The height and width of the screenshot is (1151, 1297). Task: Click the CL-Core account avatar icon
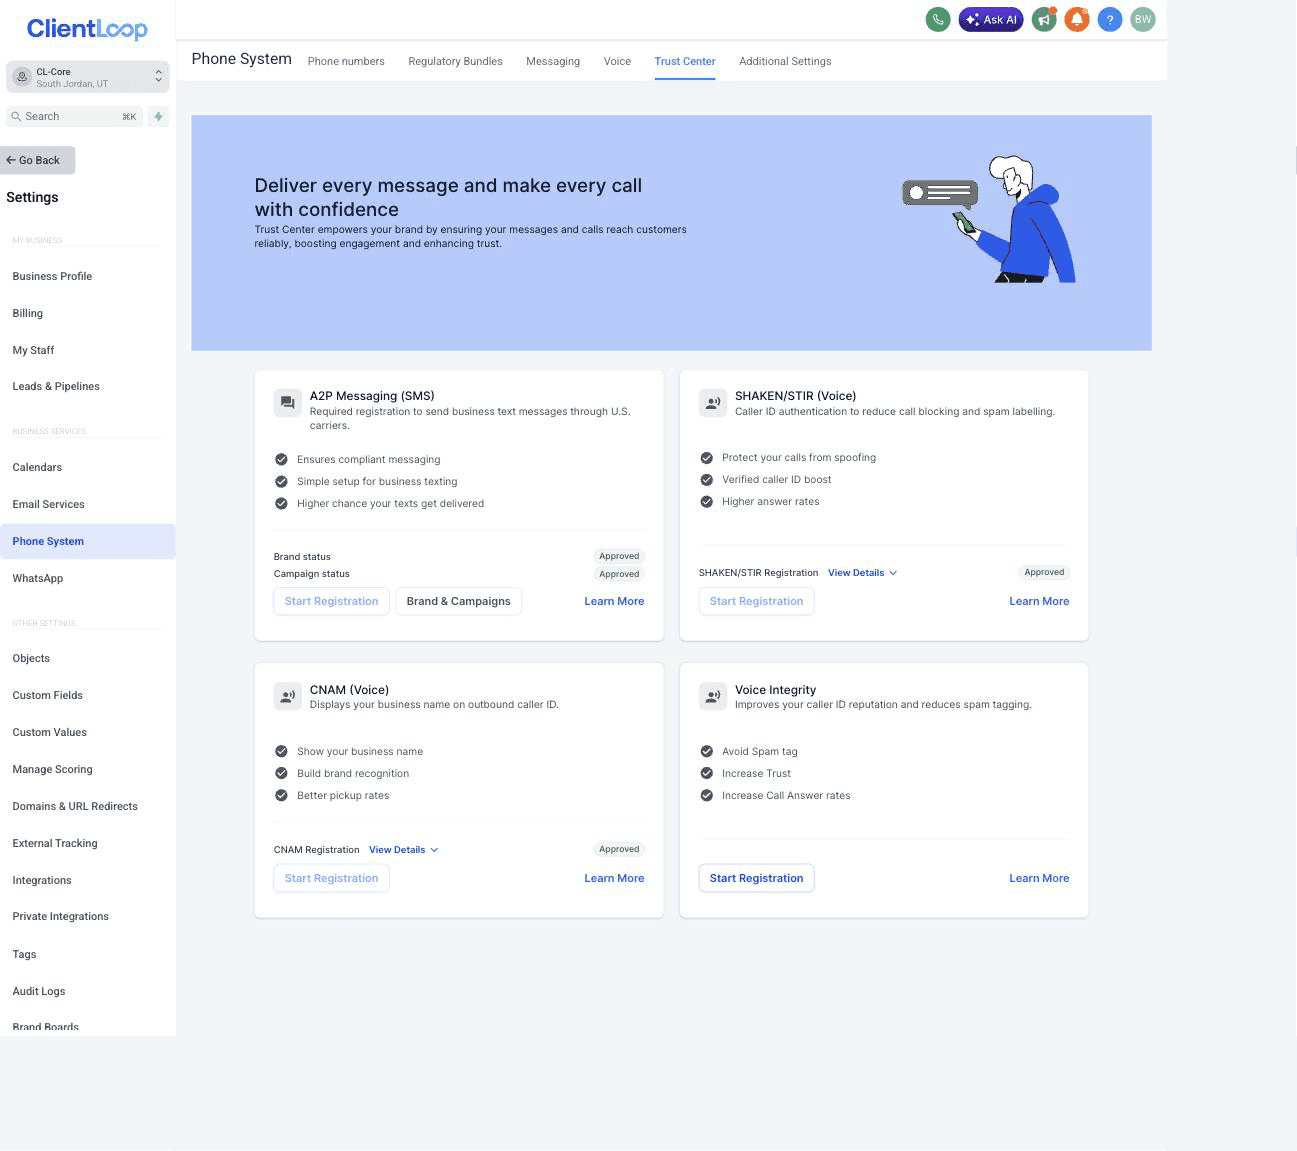(22, 77)
